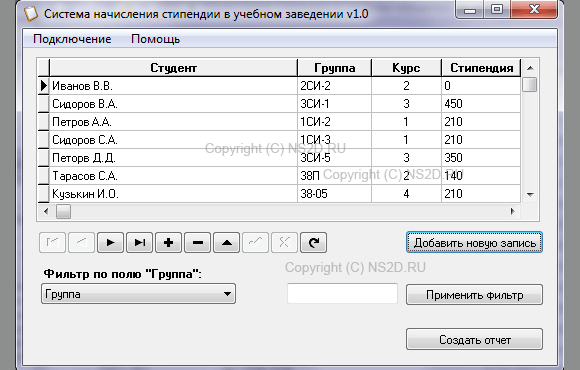Focus the filter value text field
The width and height of the screenshot is (580, 370).
click(343, 294)
